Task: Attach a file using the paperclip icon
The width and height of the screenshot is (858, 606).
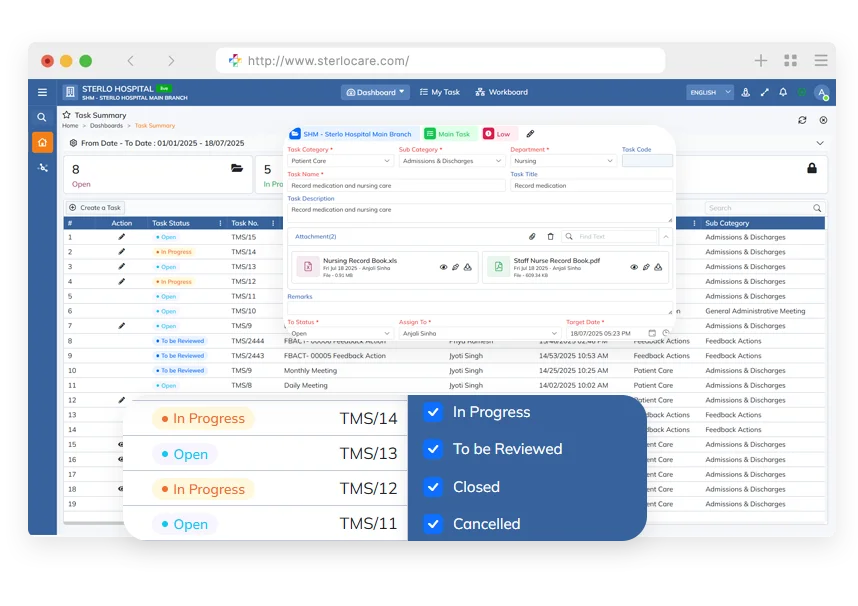Action: 532,236
